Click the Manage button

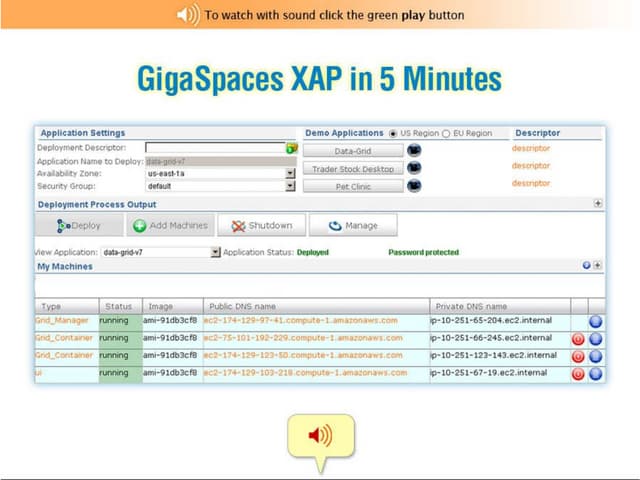[x=352, y=226]
